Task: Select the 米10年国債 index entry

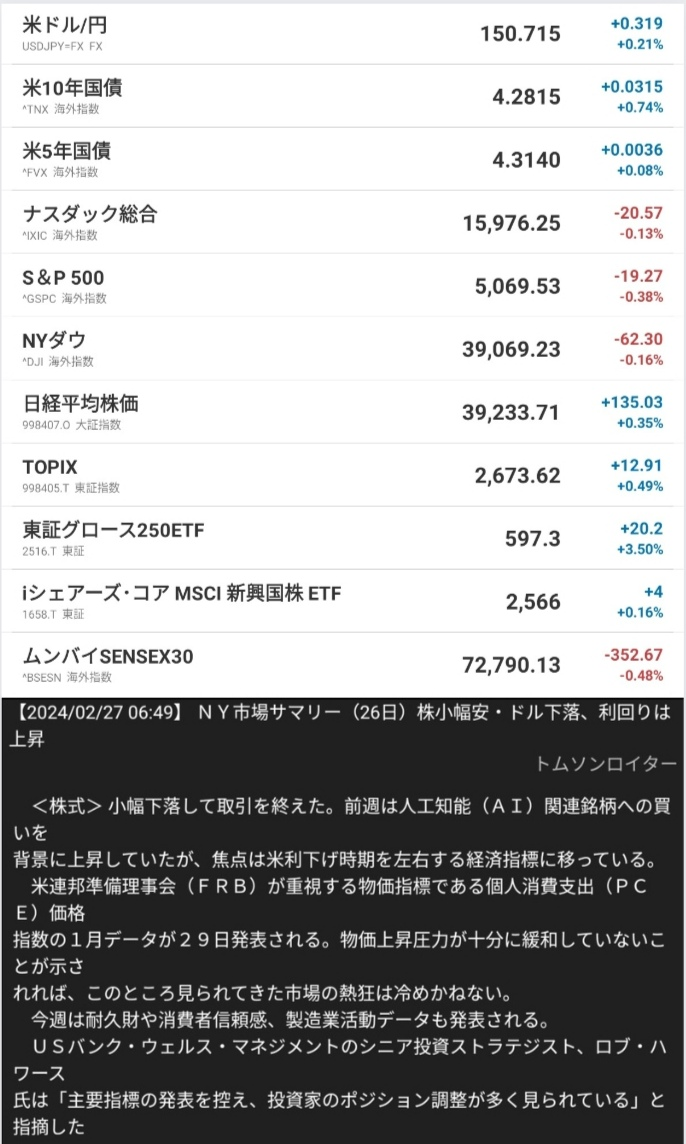Action: (72, 87)
